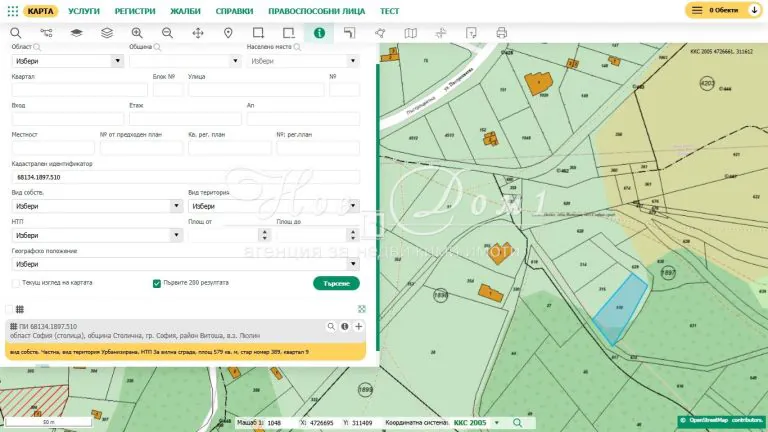
Task: Select the zoom in tool
Action: 137,33
